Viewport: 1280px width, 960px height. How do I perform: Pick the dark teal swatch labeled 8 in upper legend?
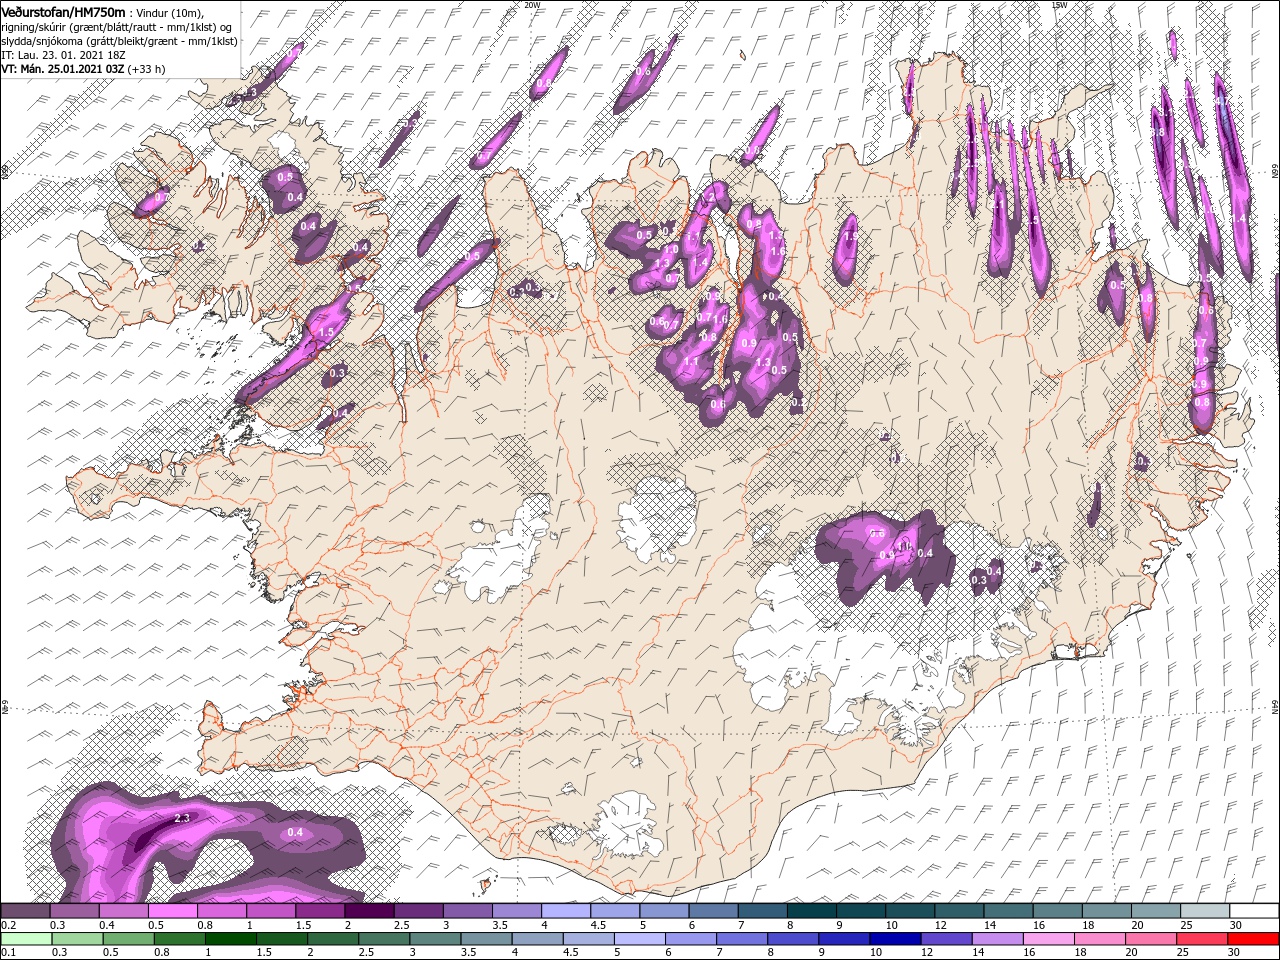pyautogui.click(x=812, y=911)
